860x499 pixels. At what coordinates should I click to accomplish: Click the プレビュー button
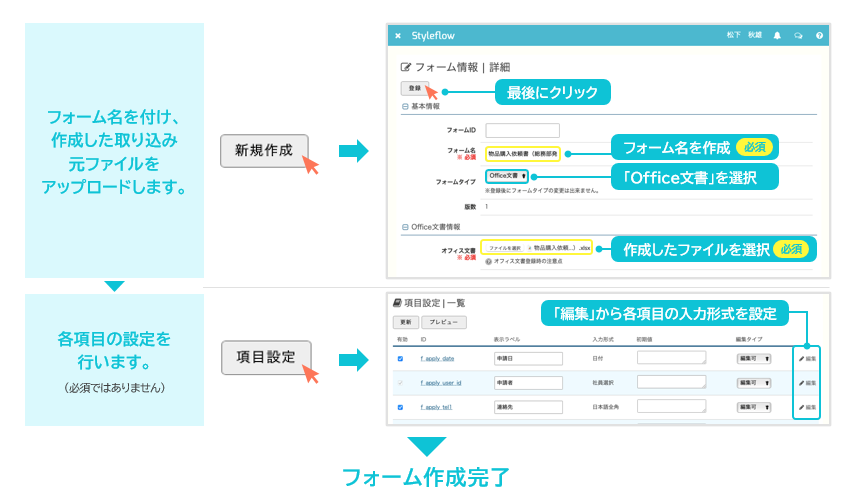click(444, 322)
